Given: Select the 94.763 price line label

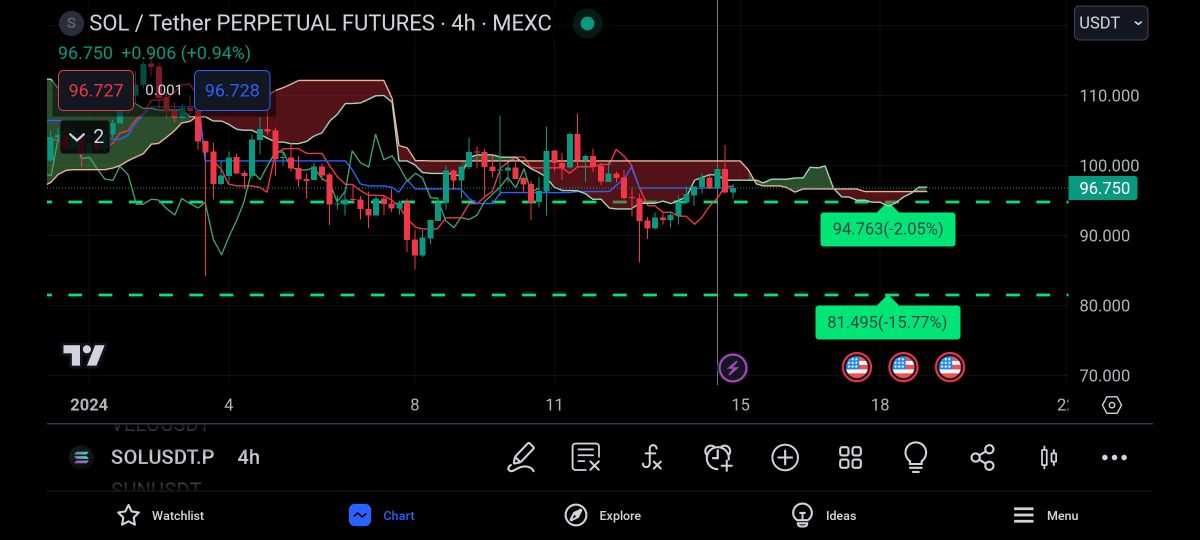Looking at the screenshot, I should tap(887, 229).
